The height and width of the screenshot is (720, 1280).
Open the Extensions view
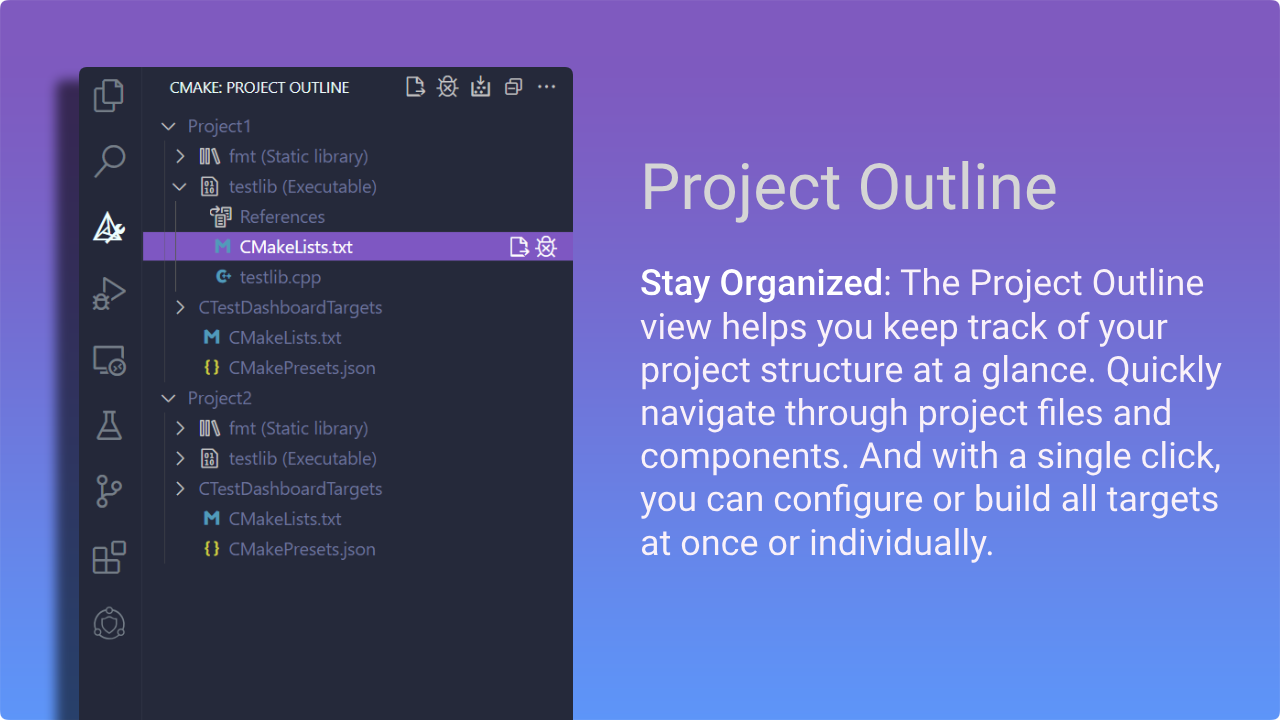(109, 557)
